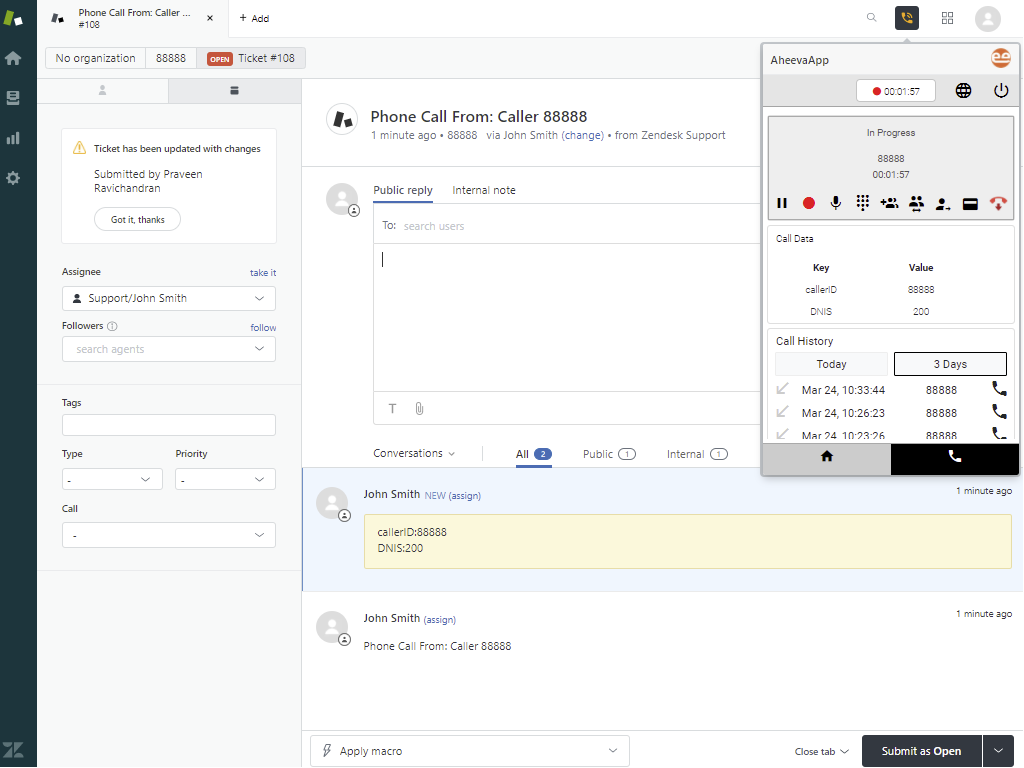Call back the Mar 24, 10:26:23 entry
Image resolution: width=1024 pixels, height=768 pixels.
tap(999, 411)
